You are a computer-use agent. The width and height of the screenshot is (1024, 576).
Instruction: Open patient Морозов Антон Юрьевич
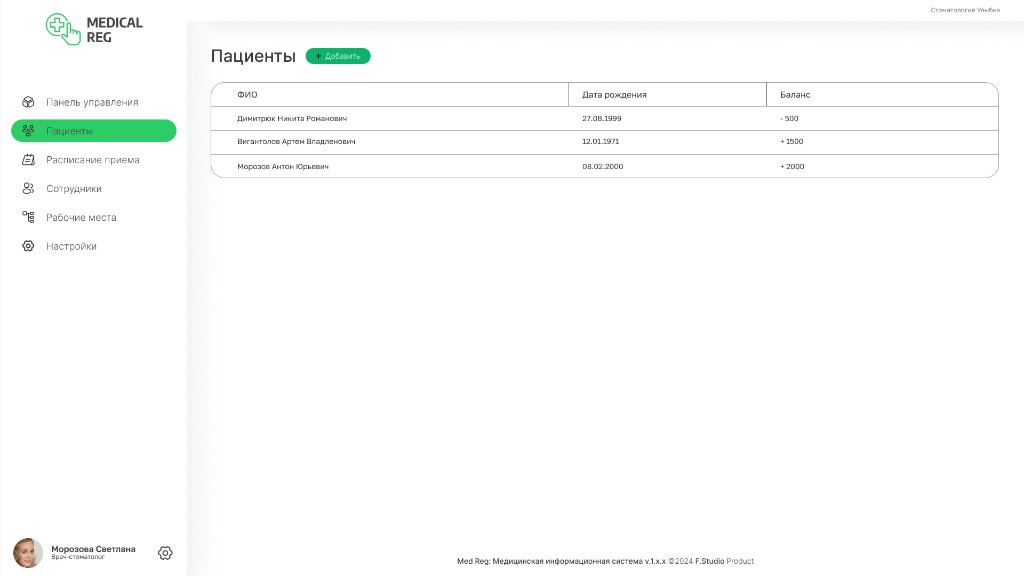pyautogui.click(x=283, y=167)
